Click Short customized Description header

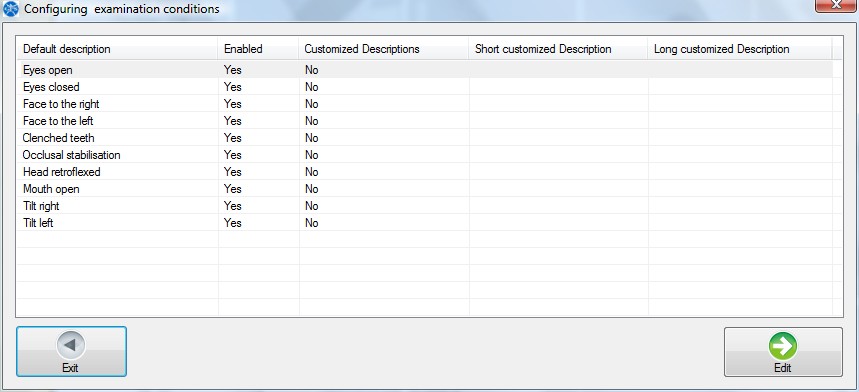[559, 49]
